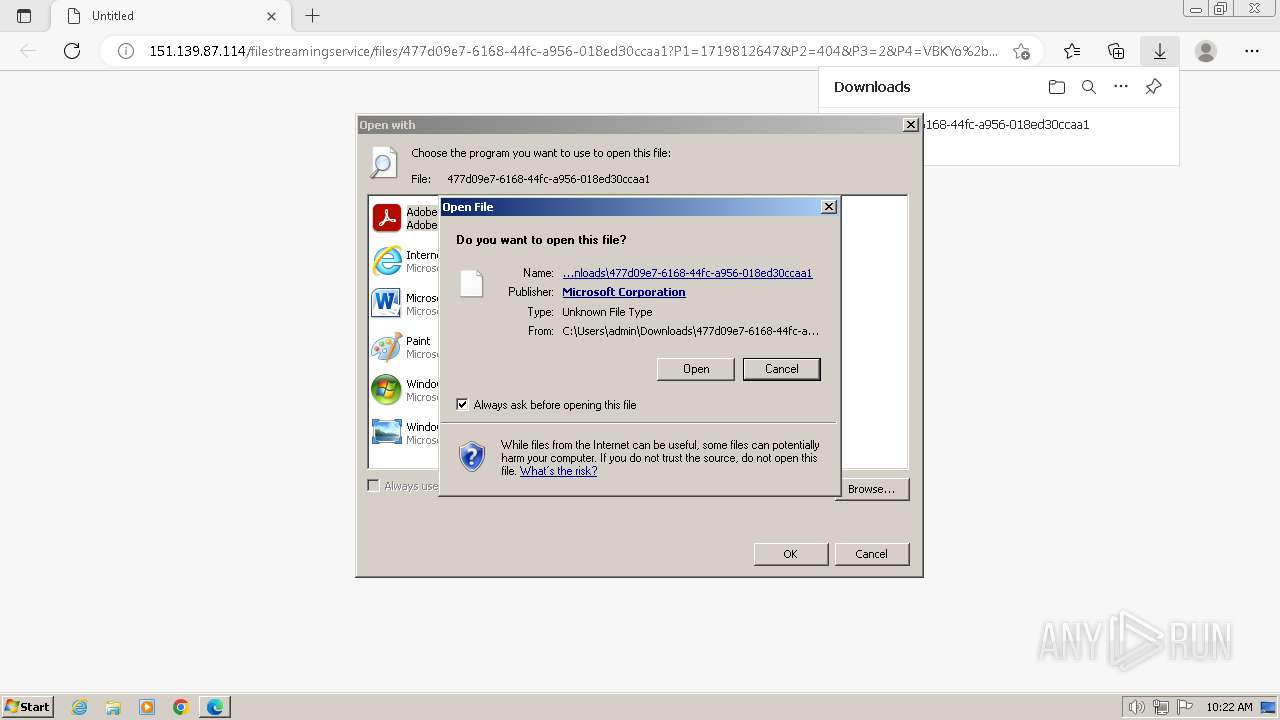Viewport: 1280px width, 720px height.
Task: Select Windows Media Center program icon
Action: click(386, 390)
